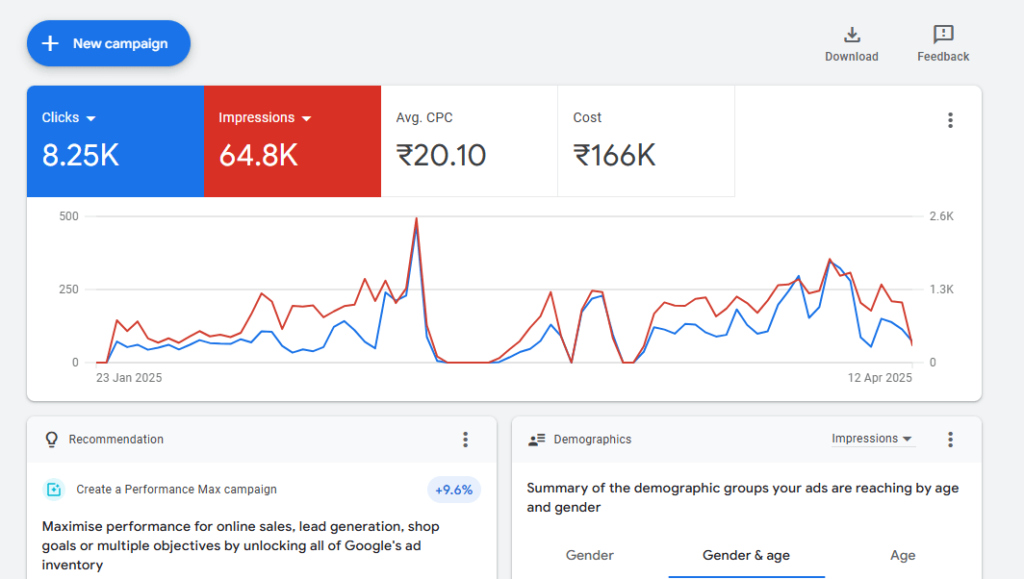Open the Demographics card three-dot menu

[949, 439]
